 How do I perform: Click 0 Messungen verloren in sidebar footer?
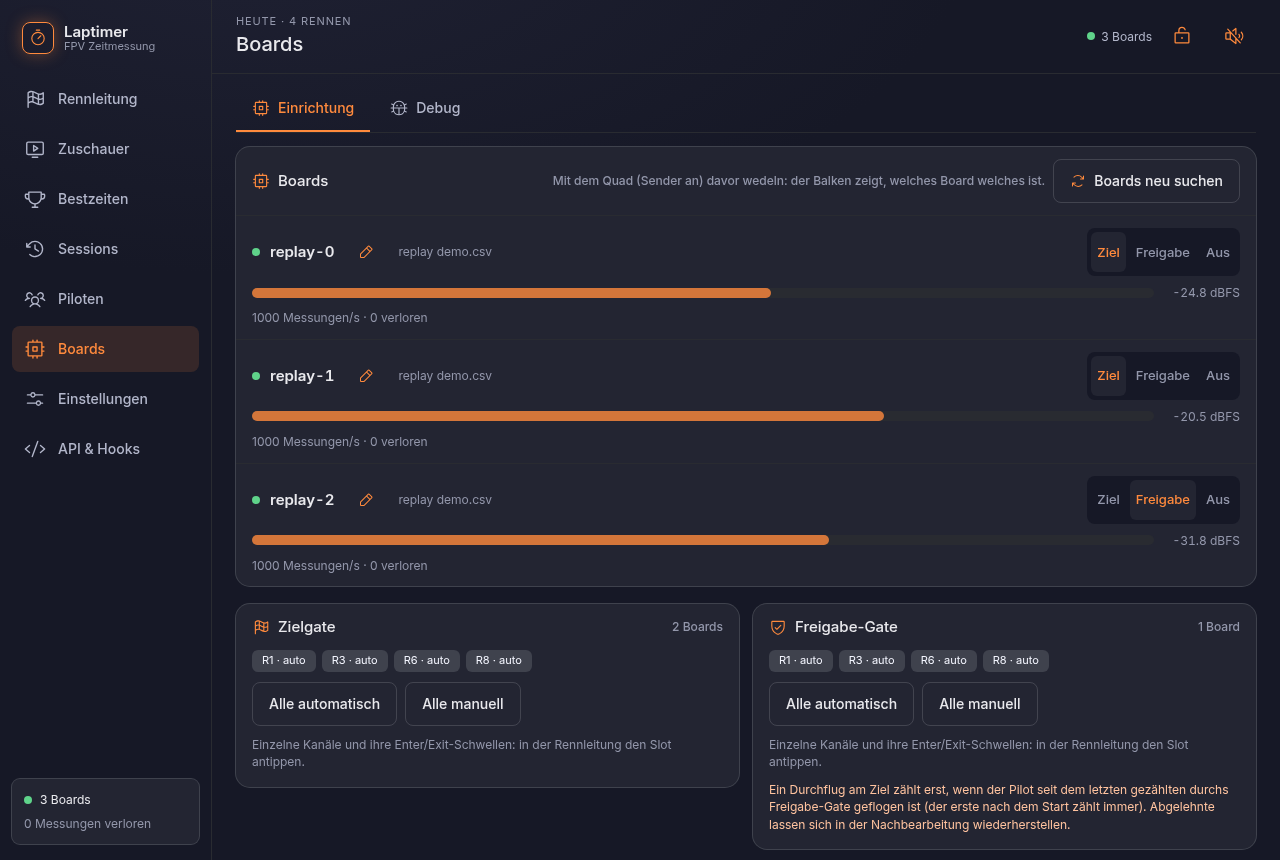pos(87,824)
